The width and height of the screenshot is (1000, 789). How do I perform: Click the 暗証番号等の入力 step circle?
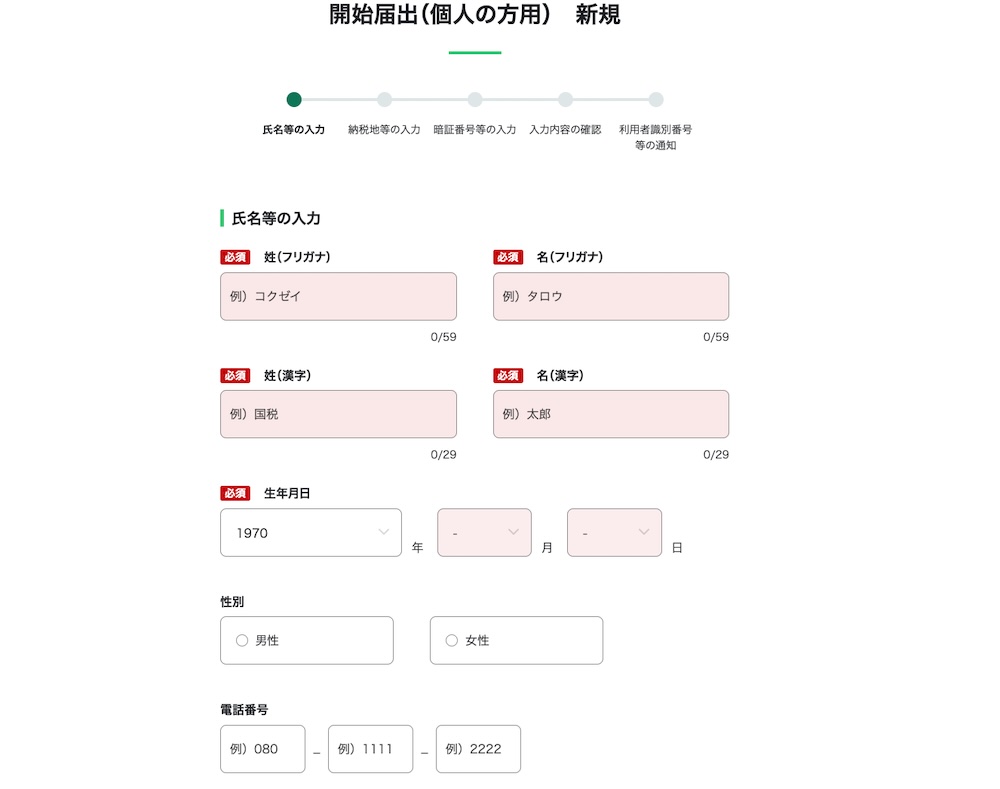coord(475,99)
